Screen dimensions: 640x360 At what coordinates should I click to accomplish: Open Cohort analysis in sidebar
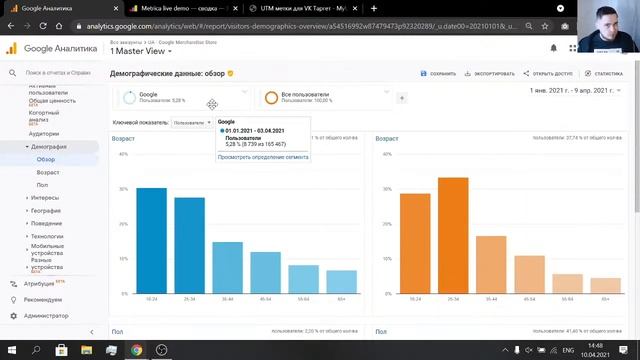click(x=44, y=116)
